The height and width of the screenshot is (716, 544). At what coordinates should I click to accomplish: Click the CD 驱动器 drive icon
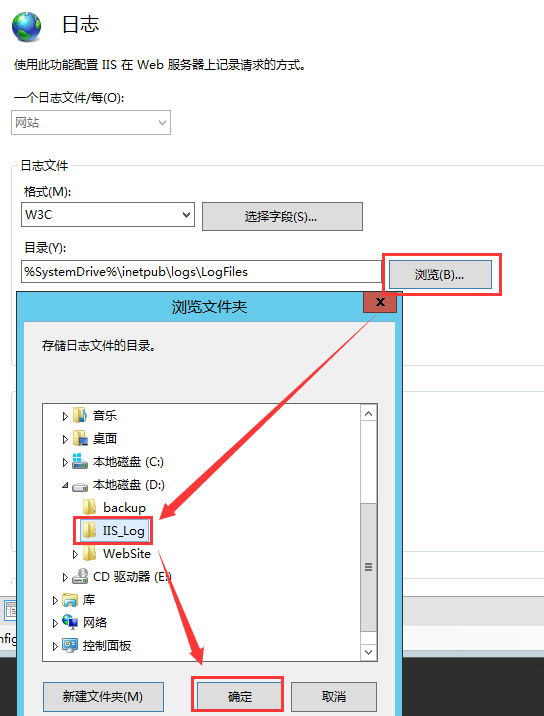[80, 576]
